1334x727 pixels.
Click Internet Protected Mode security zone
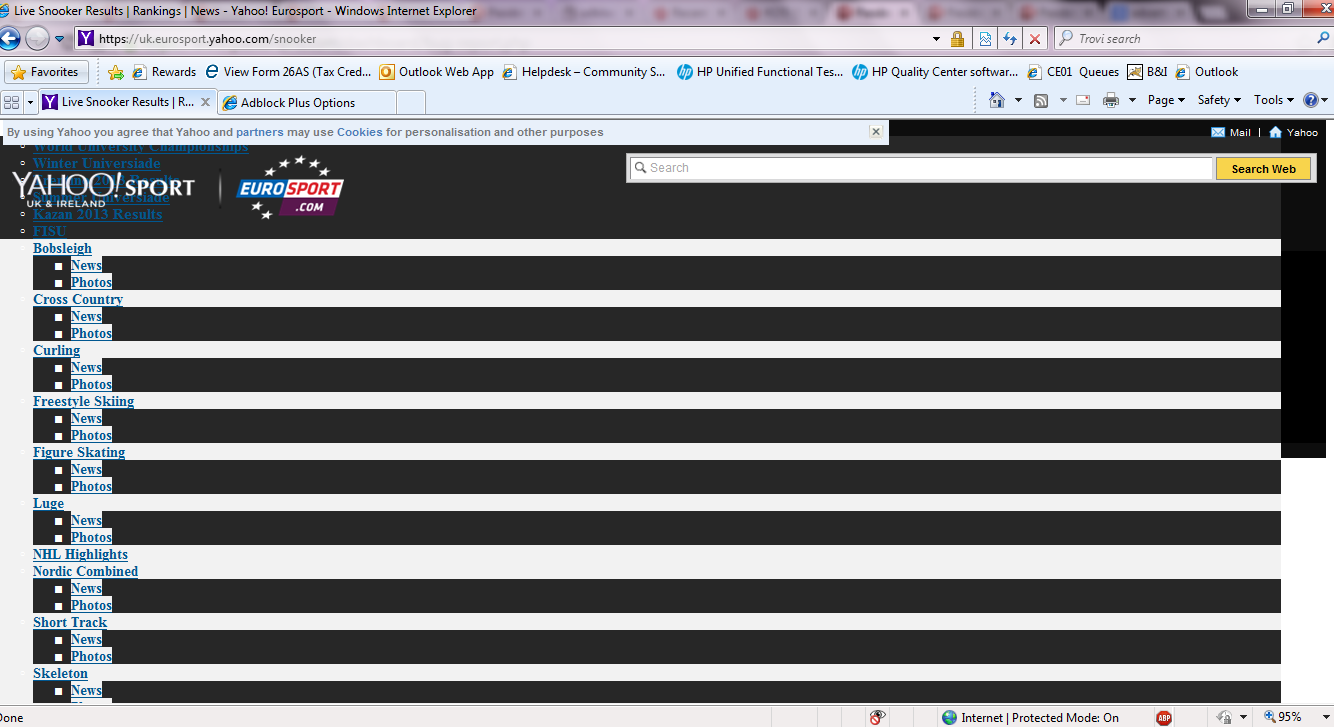[x=1030, y=717]
